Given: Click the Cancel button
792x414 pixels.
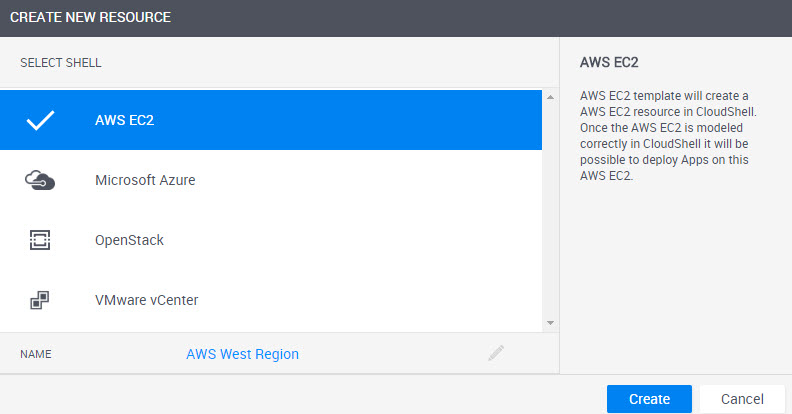Looking at the screenshot, I should (x=742, y=399).
